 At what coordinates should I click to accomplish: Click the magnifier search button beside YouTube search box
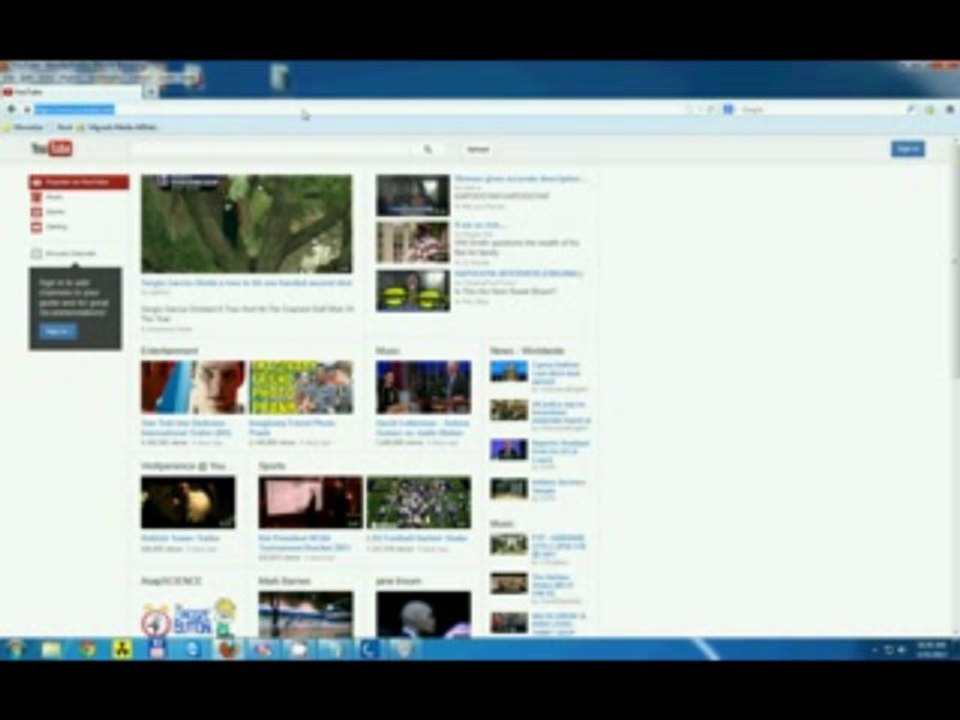pos(428,149)
